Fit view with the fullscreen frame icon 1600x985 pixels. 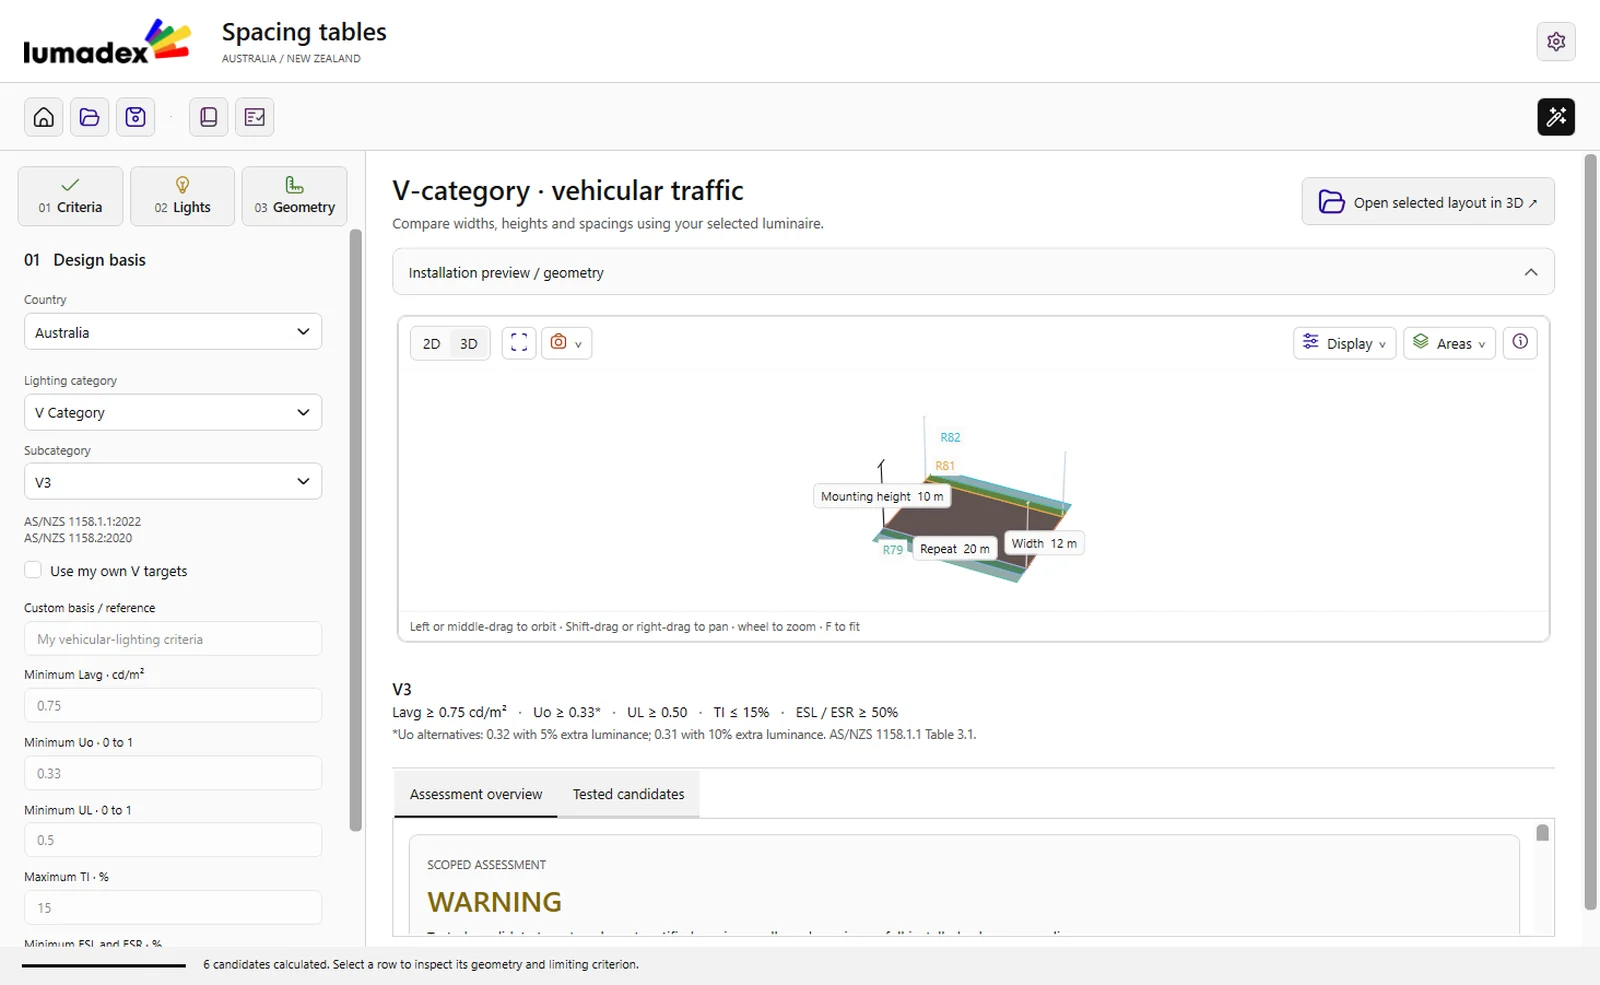click(x=519, y=343)
